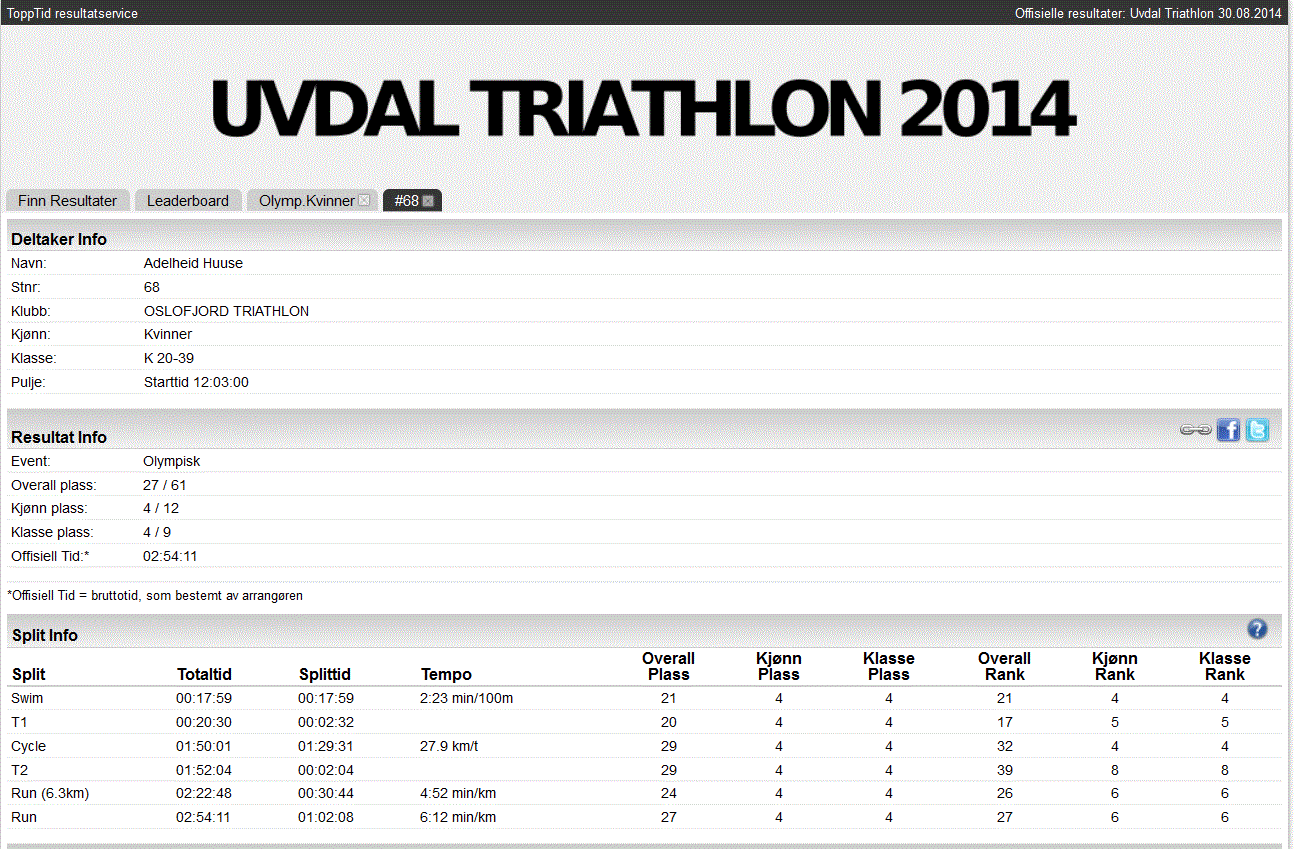Click T2 Overall Rank value 39
The width and height of the screenshot is (1295, 849).
[x=1005, y=770]
